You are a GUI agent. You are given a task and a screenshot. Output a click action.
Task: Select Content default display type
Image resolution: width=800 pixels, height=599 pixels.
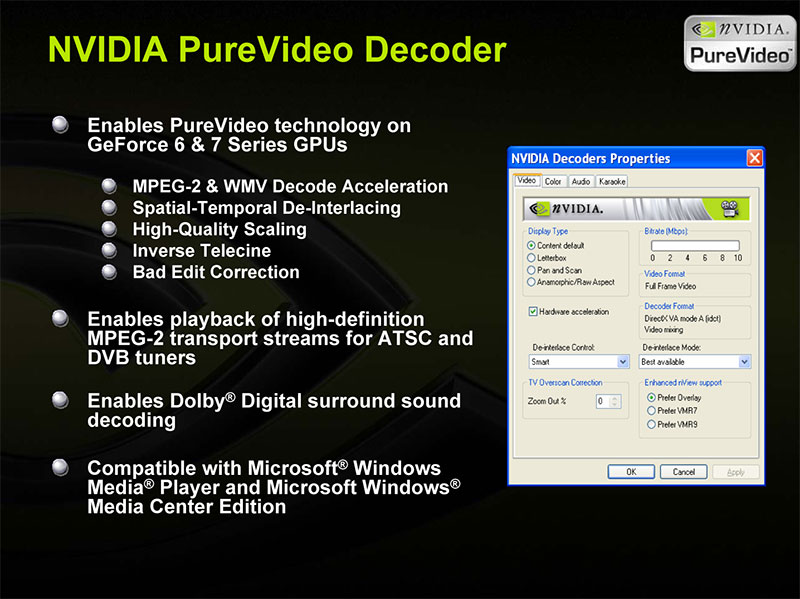(531, 245)
